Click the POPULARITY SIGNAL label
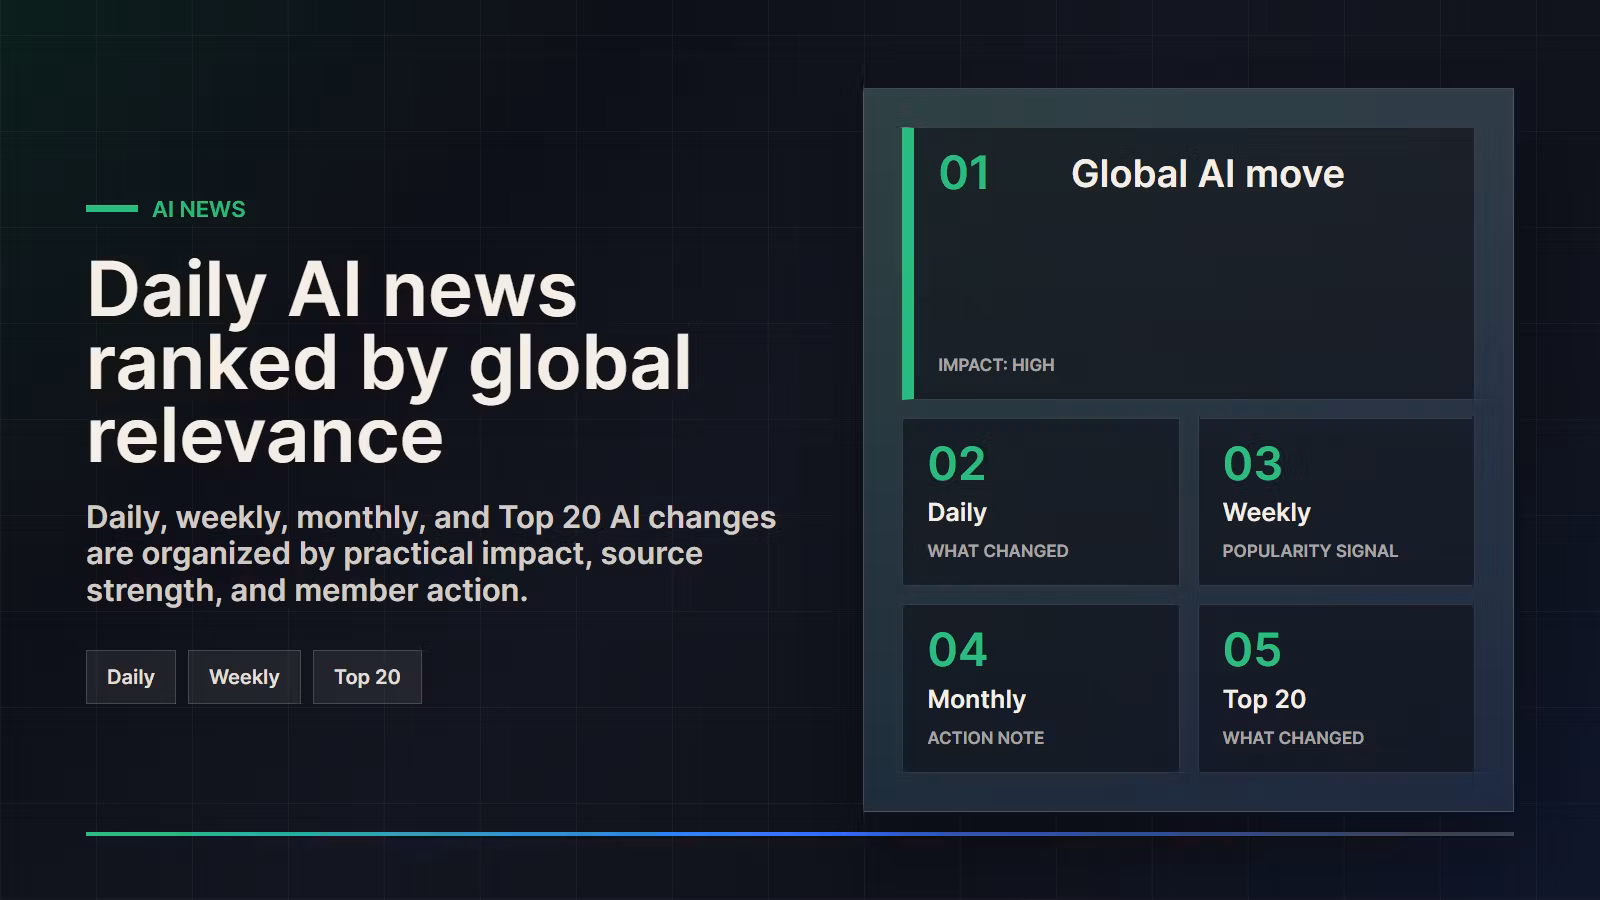1600x900 pixels. [x=1310, y=551]
